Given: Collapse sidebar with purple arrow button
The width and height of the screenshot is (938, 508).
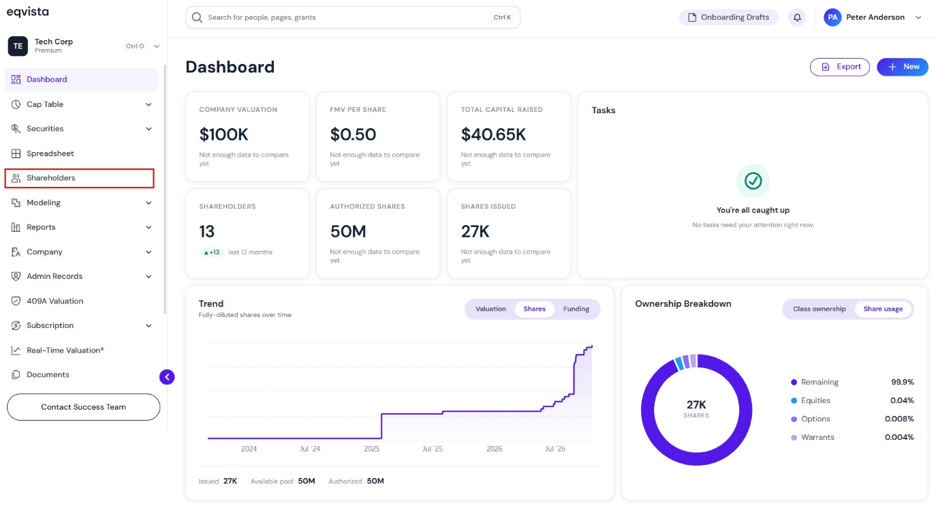Looking at the screenshot, I should (x=167, y=377).
